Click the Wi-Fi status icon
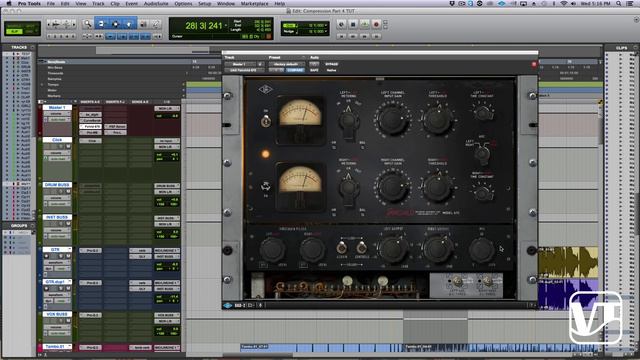 point(564,3)
